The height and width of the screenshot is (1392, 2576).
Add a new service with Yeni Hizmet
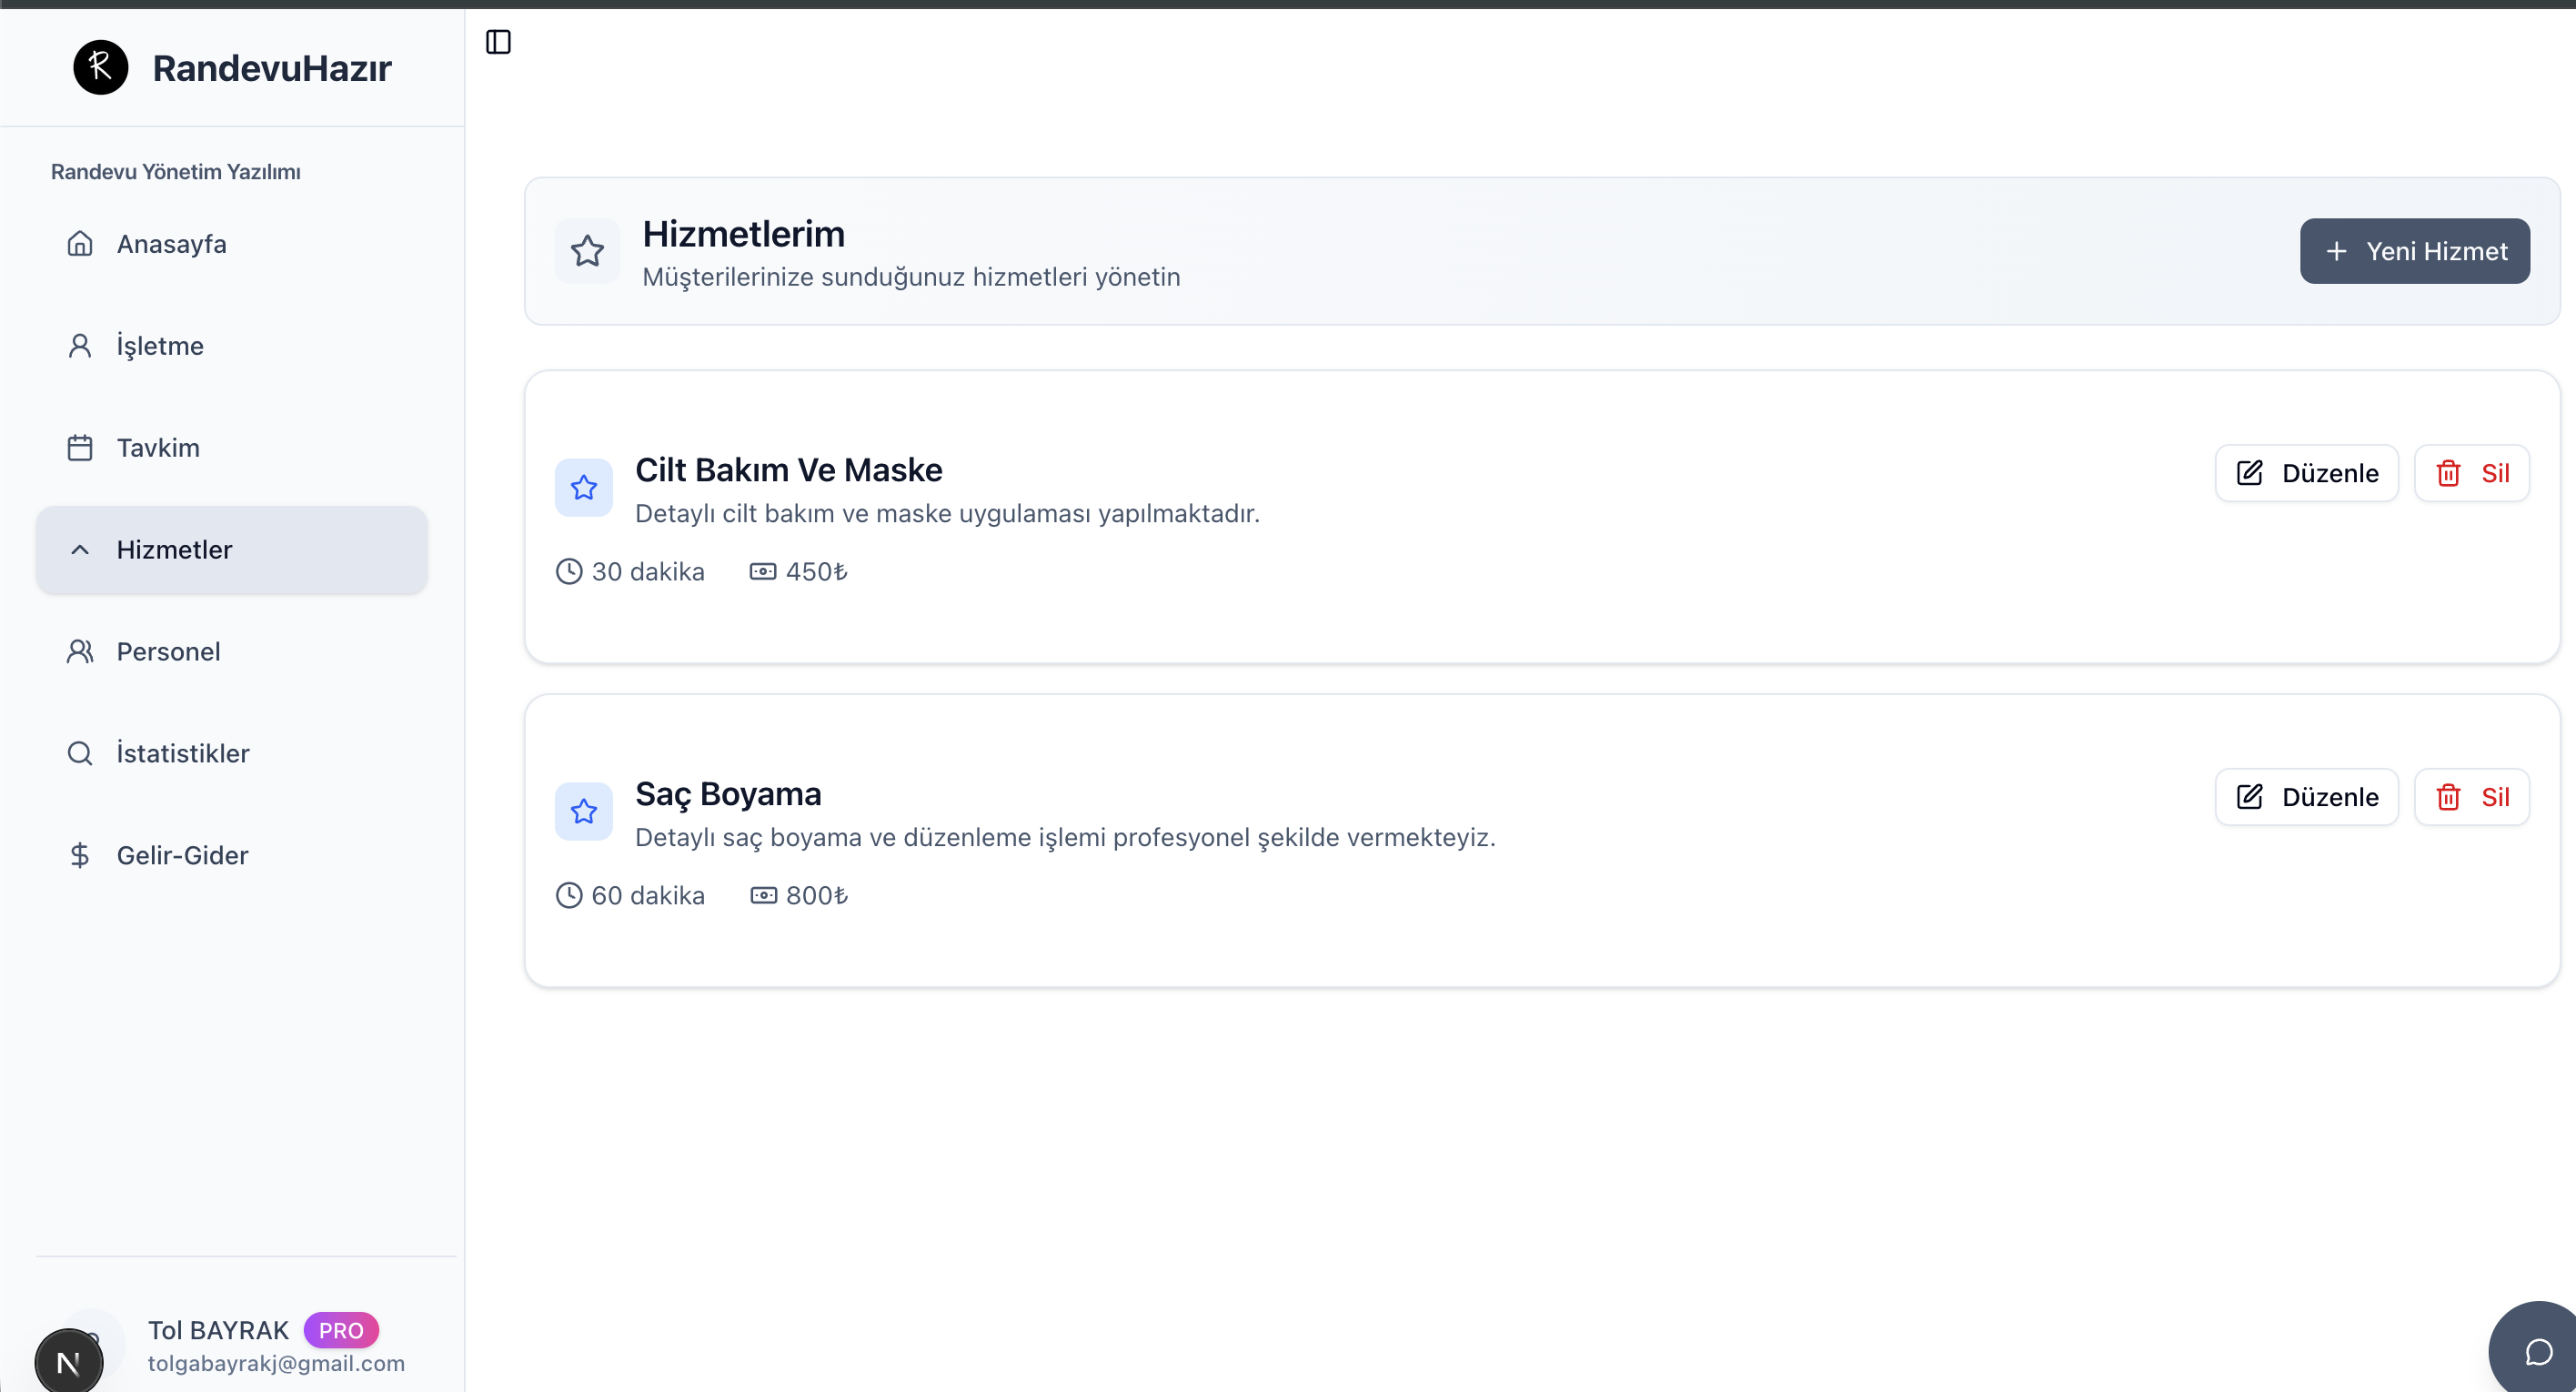[2414, 251]
